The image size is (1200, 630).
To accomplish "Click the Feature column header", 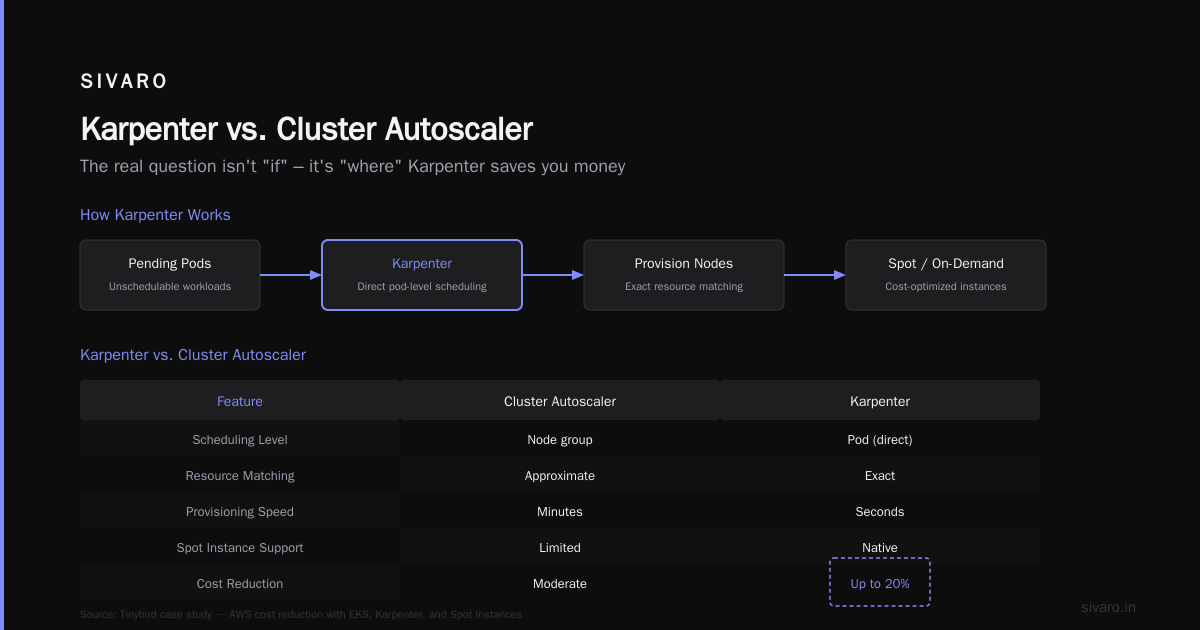I will point(240,401).
